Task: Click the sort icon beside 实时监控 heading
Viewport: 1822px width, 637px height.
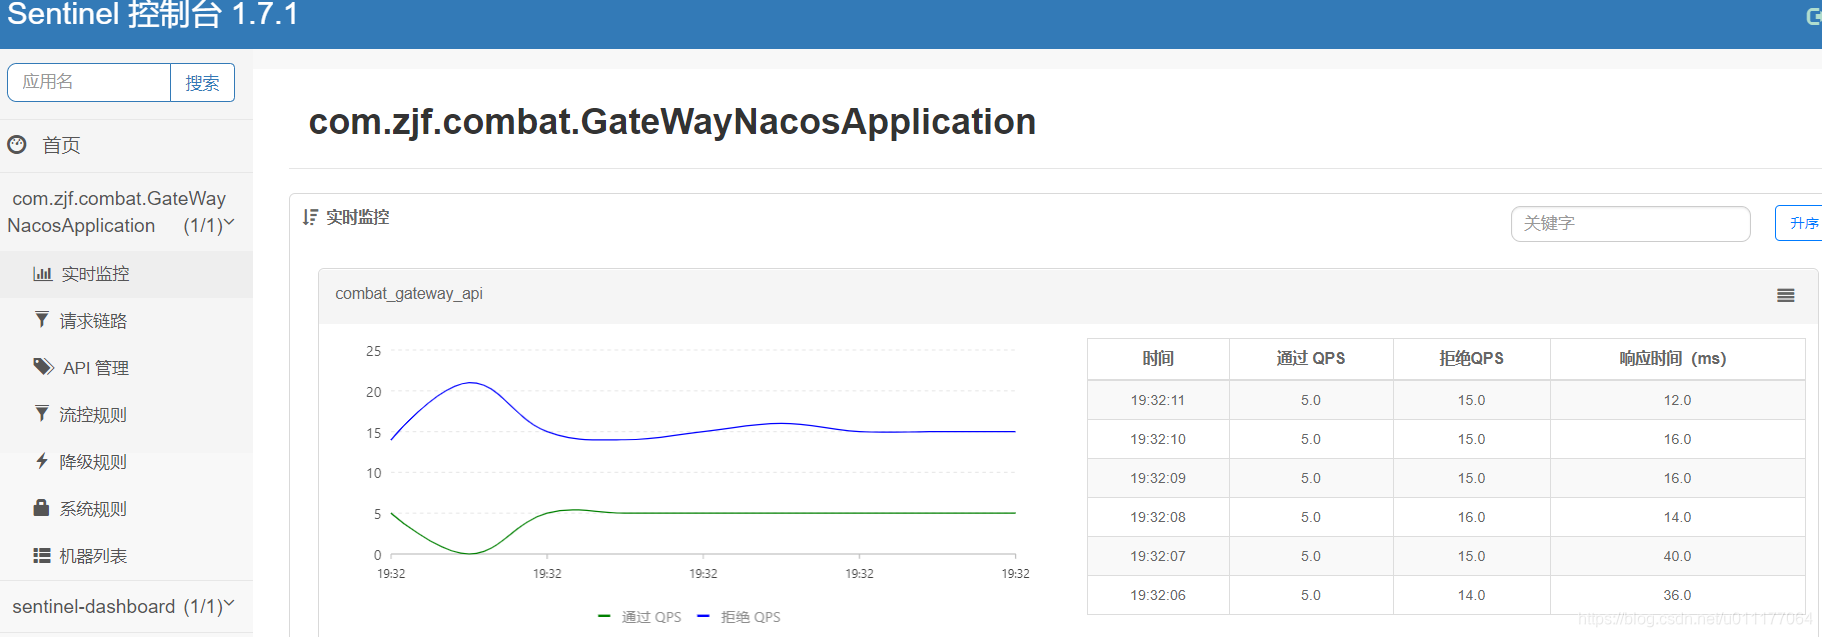Action: pos(310,217)
